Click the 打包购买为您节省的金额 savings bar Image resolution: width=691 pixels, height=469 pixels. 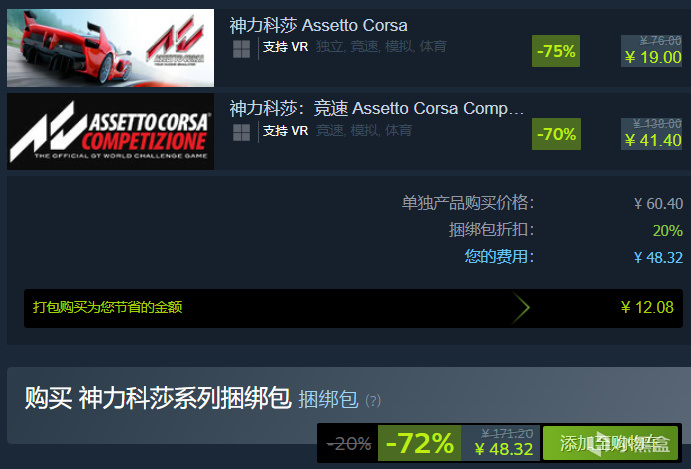coord(353,308)
